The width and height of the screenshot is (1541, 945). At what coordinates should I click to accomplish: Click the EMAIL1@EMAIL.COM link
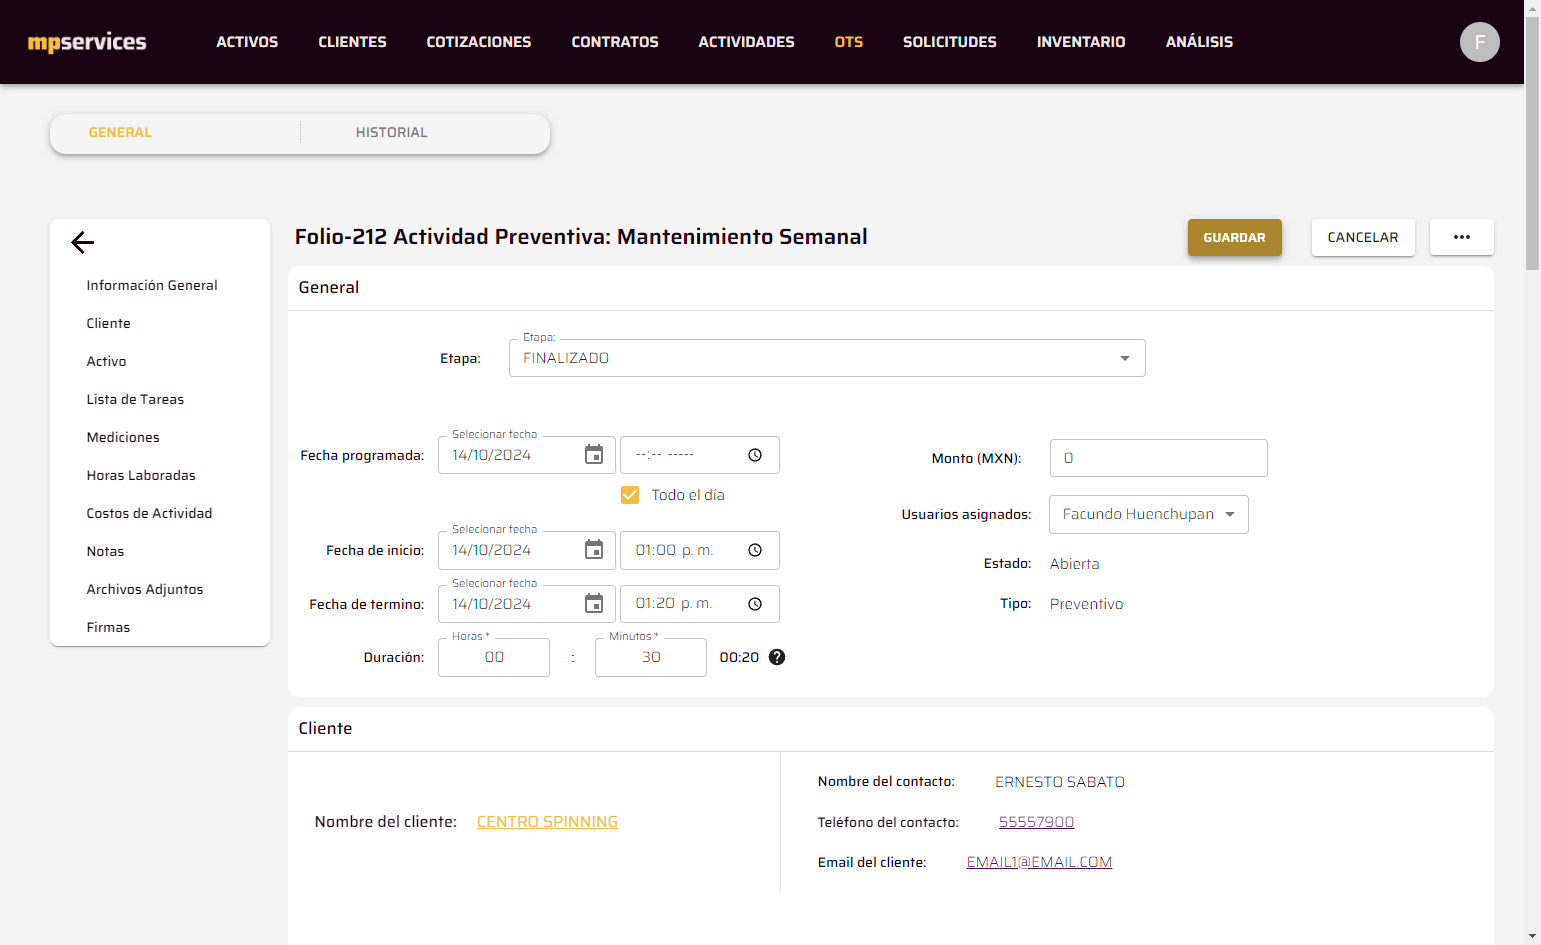[x=1039, y=862]
